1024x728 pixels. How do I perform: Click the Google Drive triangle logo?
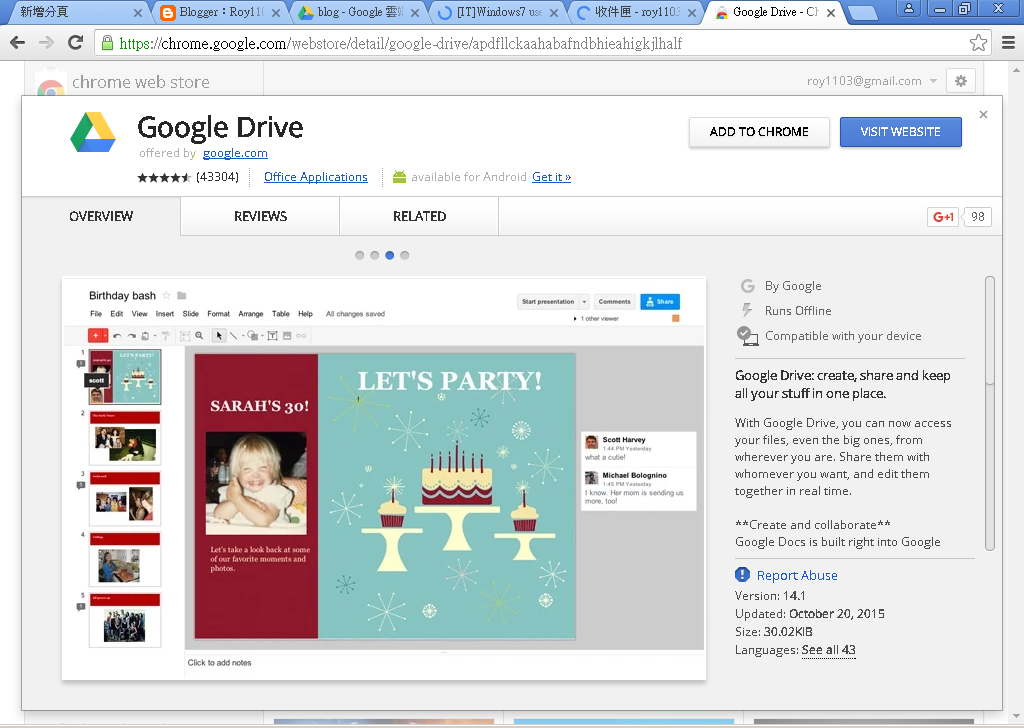tap(93, 133)
